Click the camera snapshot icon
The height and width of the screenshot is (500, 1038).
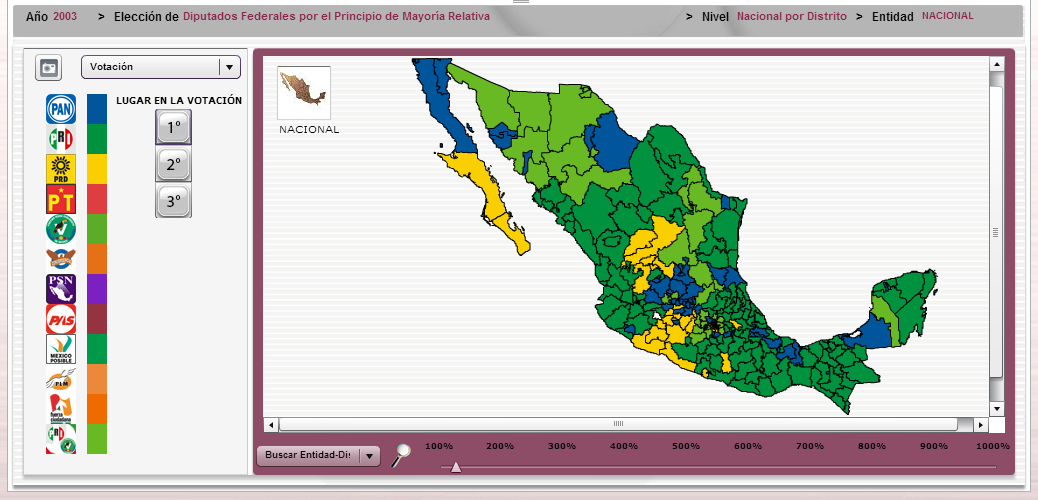[48, 68]
